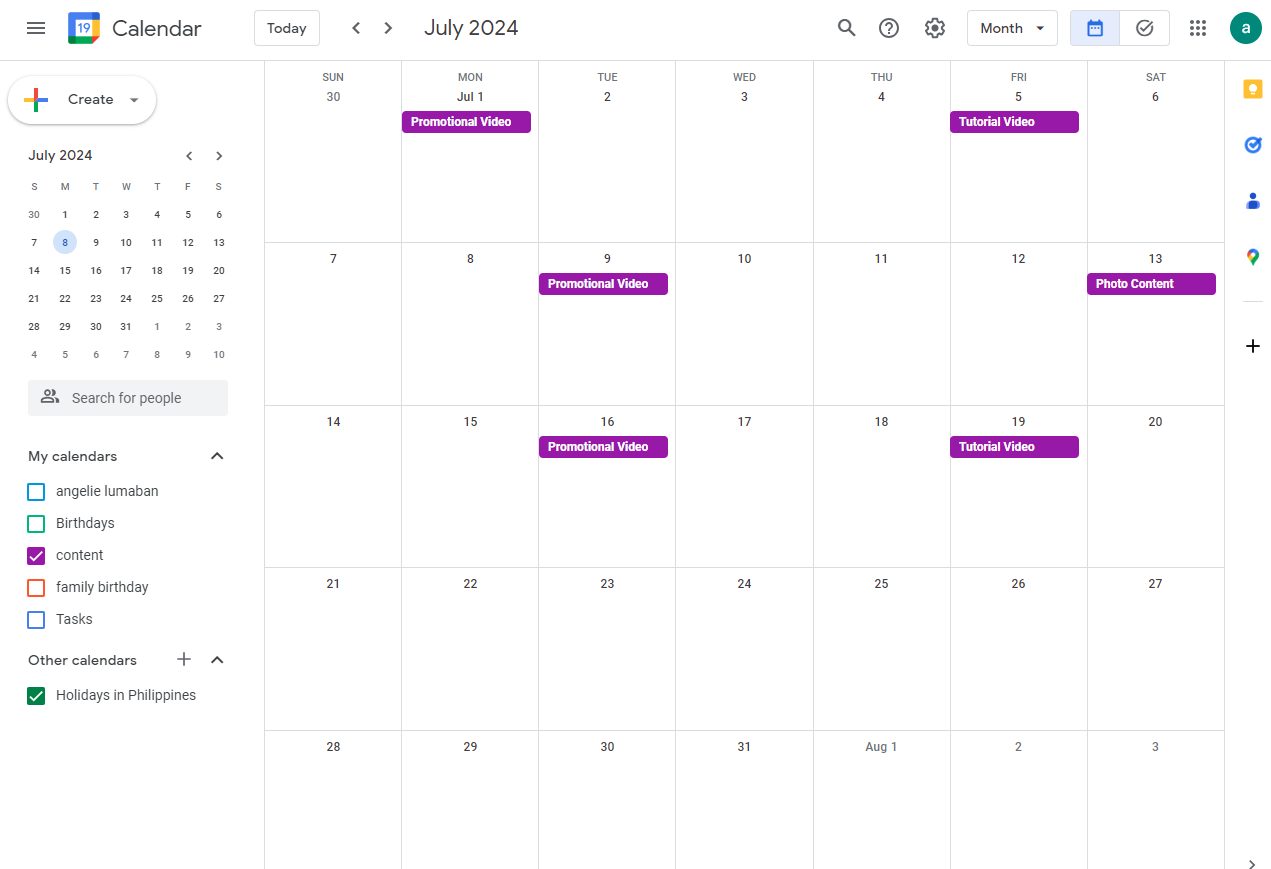Open the main menu hamburger icon
Viewport: 1271px width, 869px height.
(36, 28)
